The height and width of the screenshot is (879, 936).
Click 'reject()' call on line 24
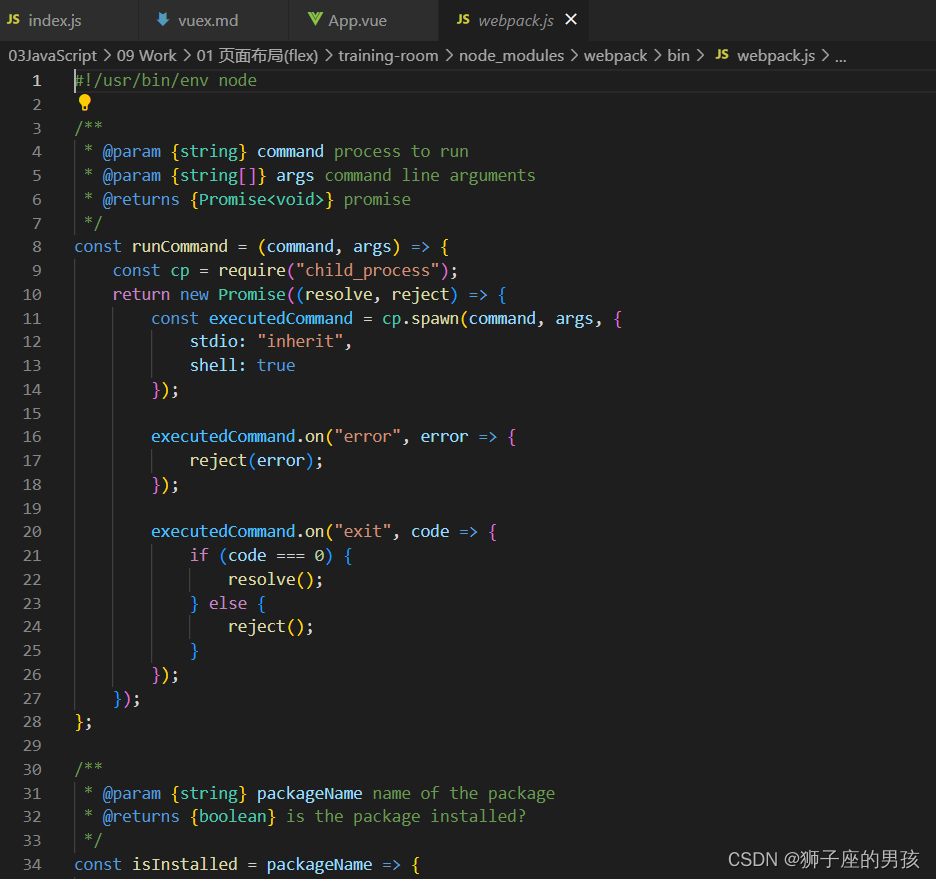coord(266,627)
